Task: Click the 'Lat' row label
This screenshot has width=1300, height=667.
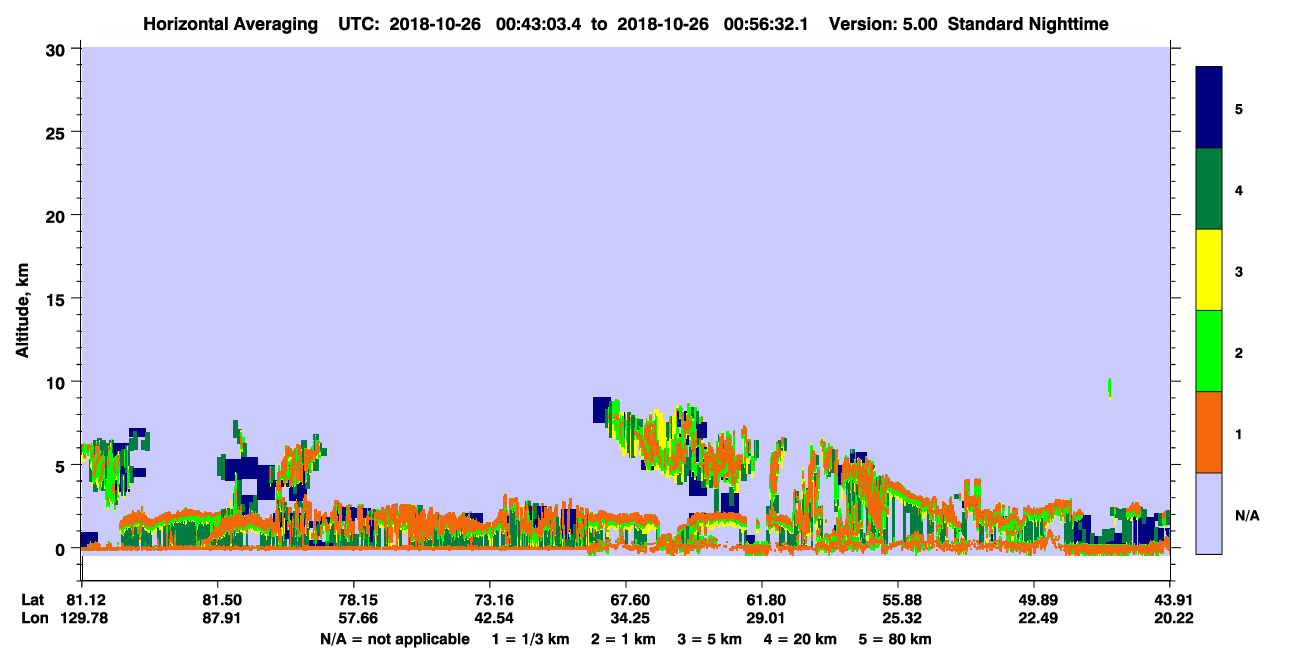Action: tap(33, 600)
